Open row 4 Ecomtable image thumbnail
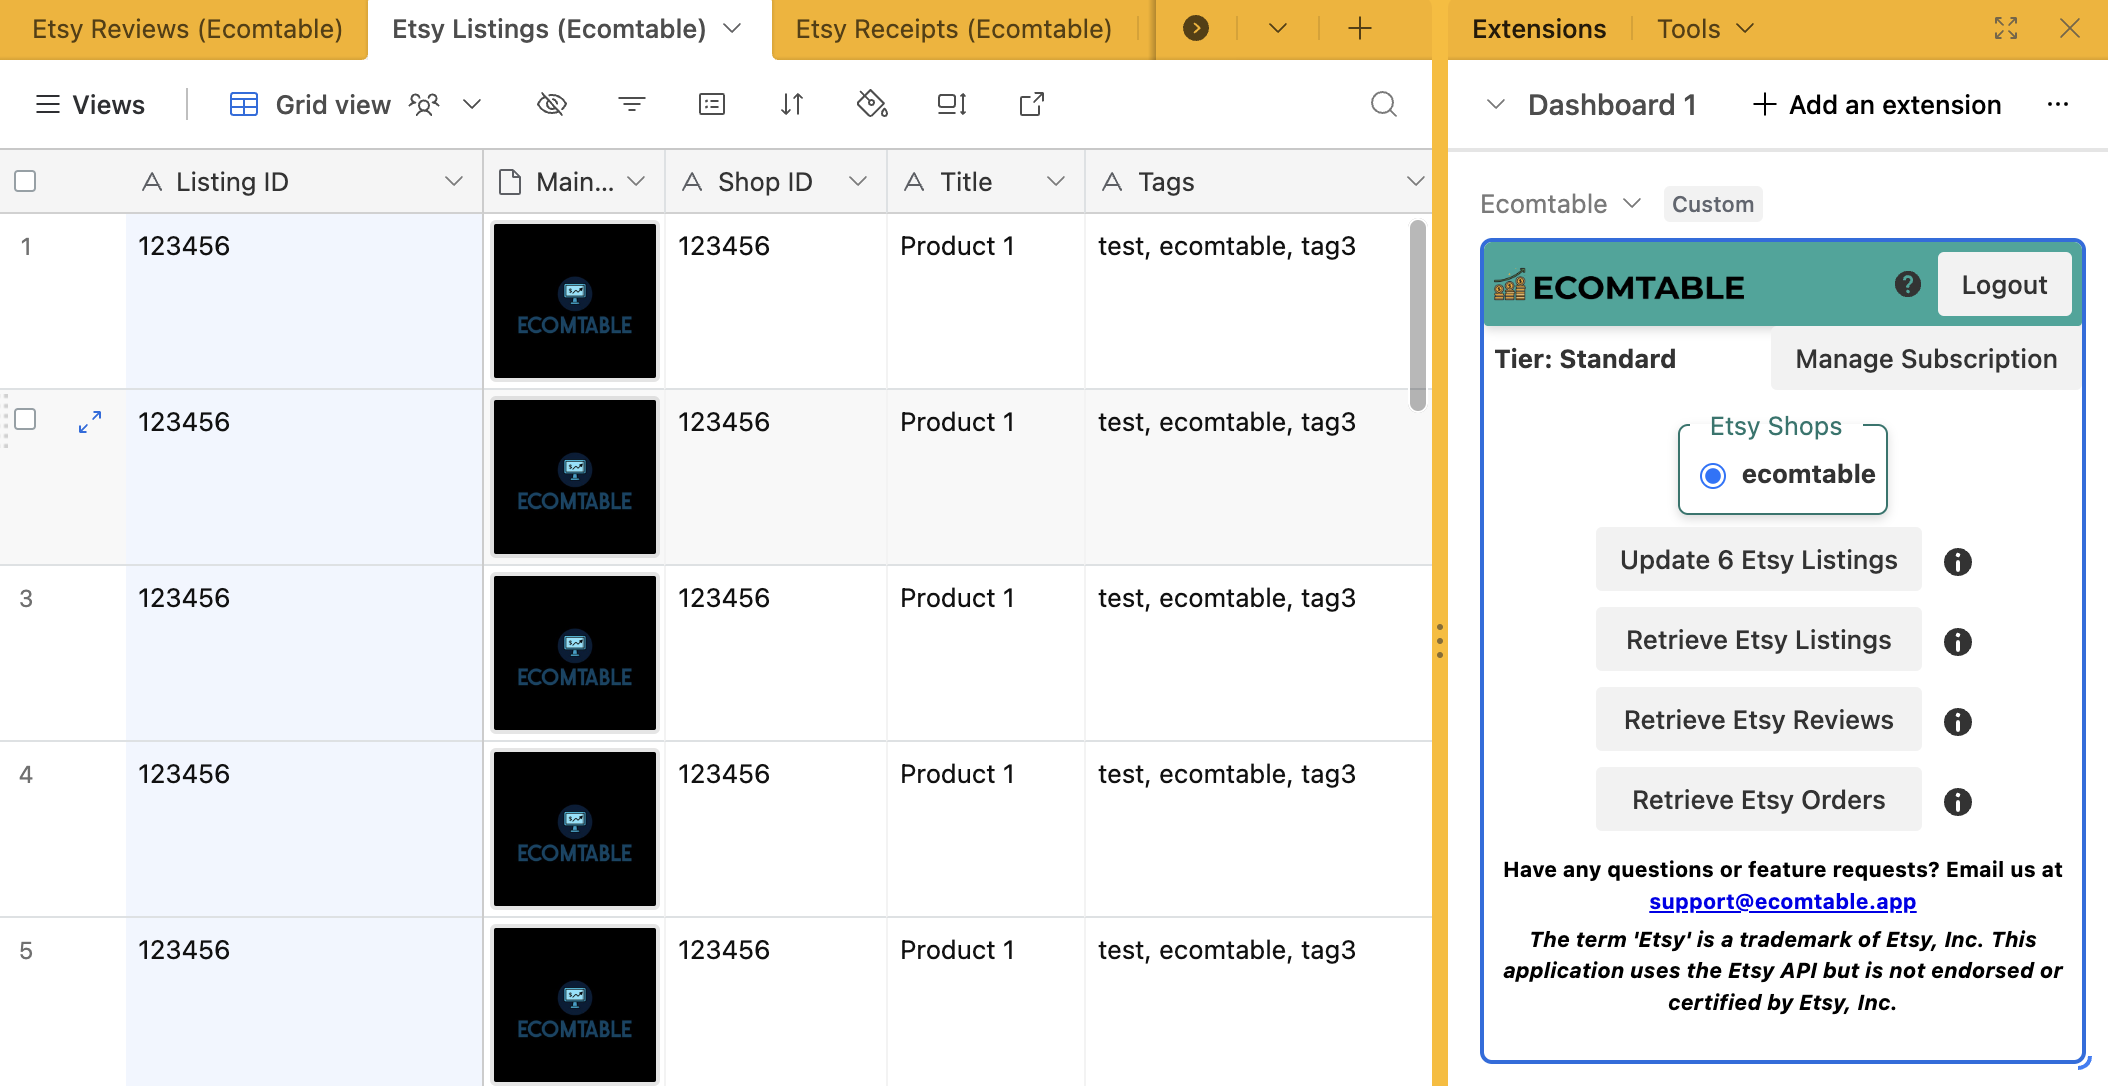The image size is (2108, 1086). 575,829
